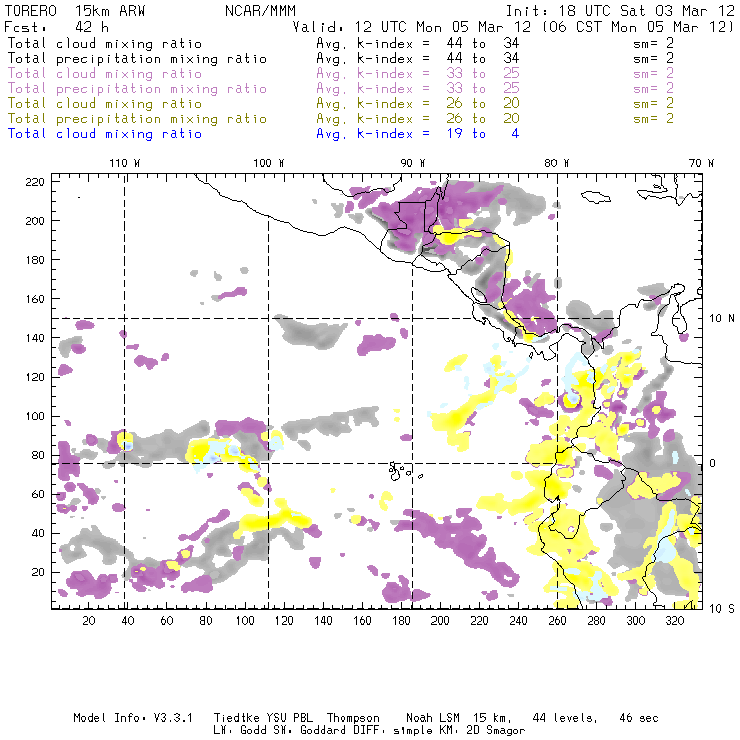Click the '0' equator latitude label
740x740 pixels.
[713, 463]
